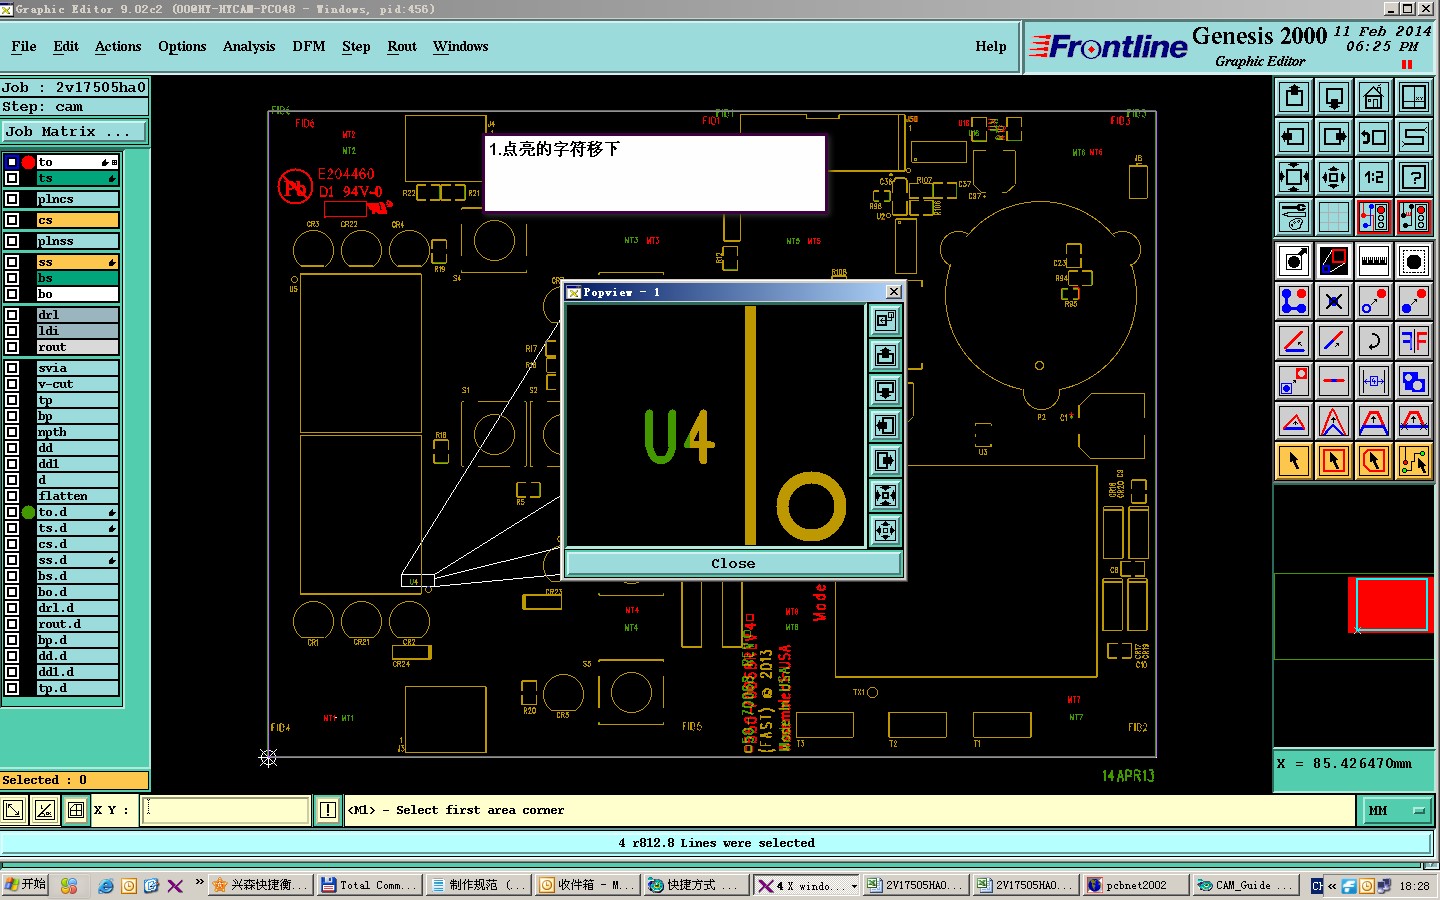Click the zoom in arrows icon
The image size is (1440, 900).
pyautogui.click(x=1294, y=177)
